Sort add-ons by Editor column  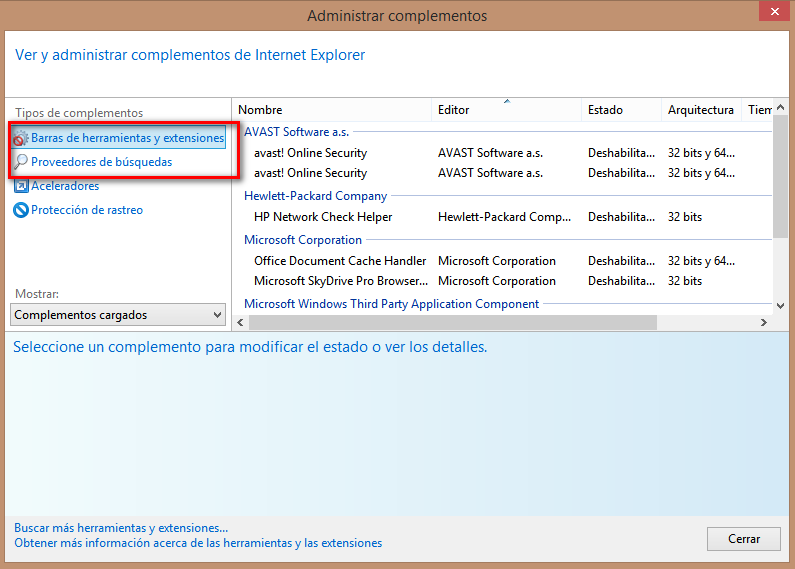[506, 110]
